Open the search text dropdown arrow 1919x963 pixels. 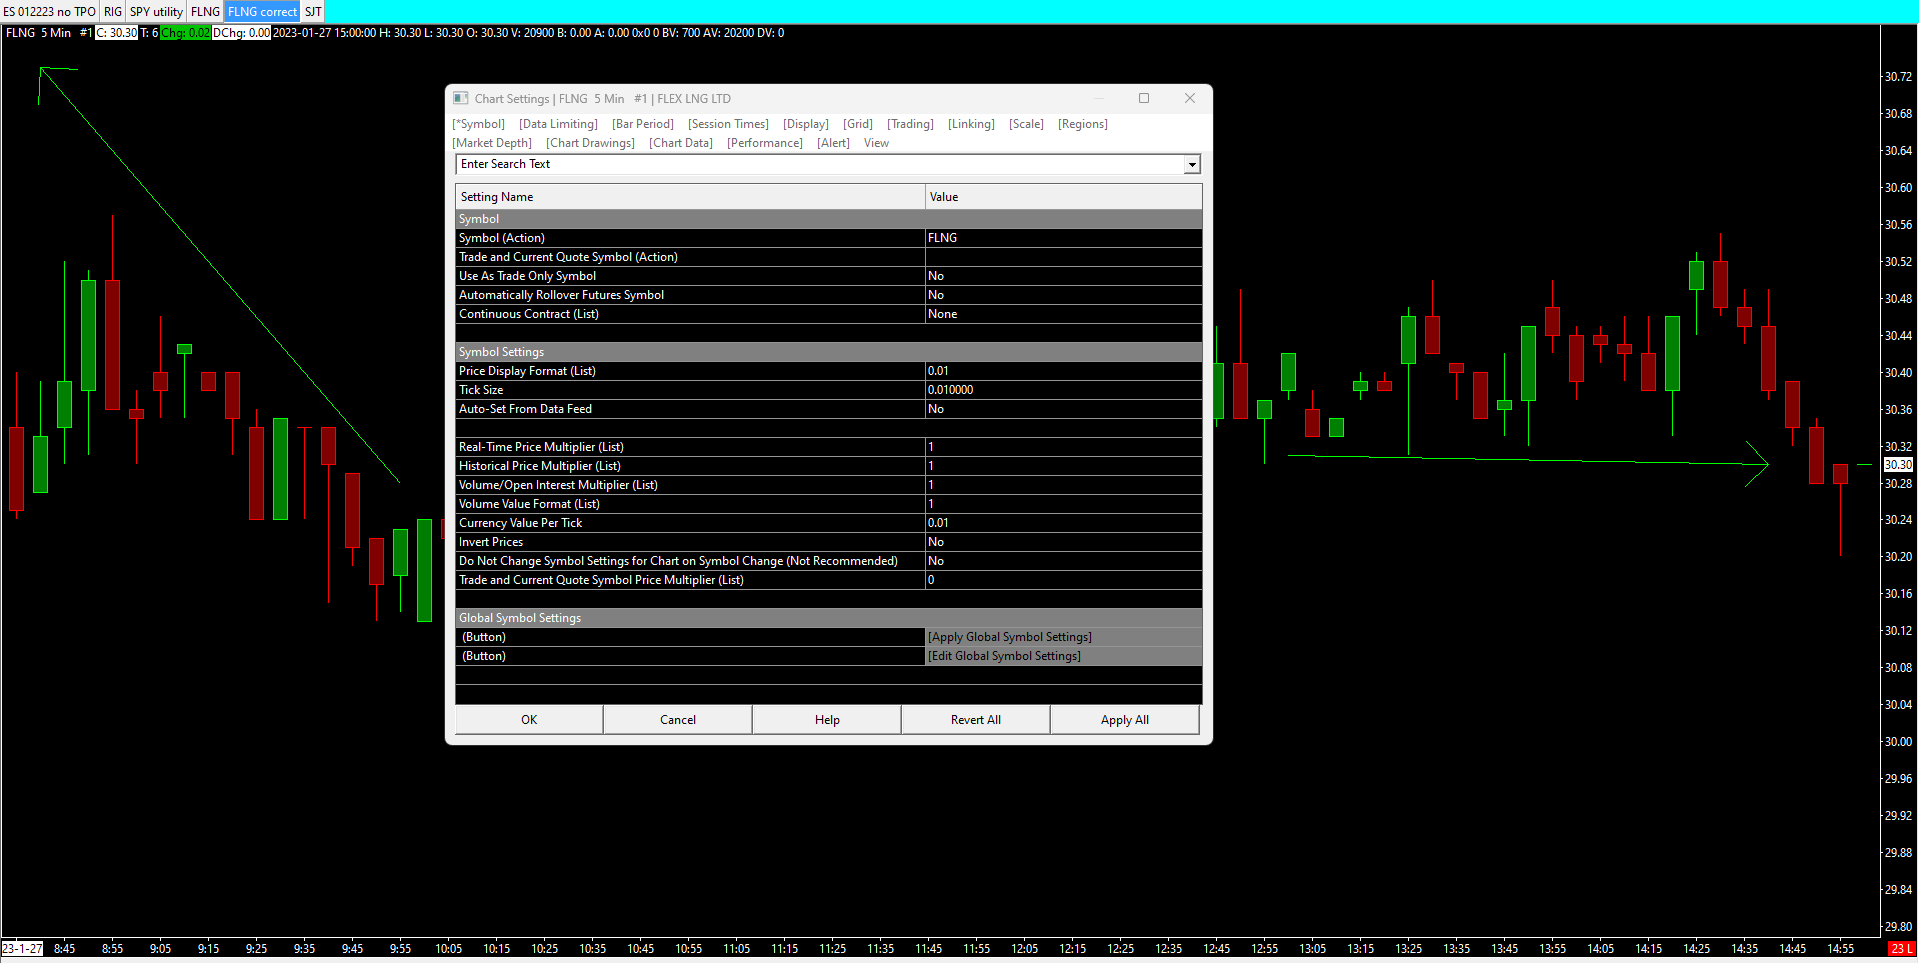[x=1192, y=164]
